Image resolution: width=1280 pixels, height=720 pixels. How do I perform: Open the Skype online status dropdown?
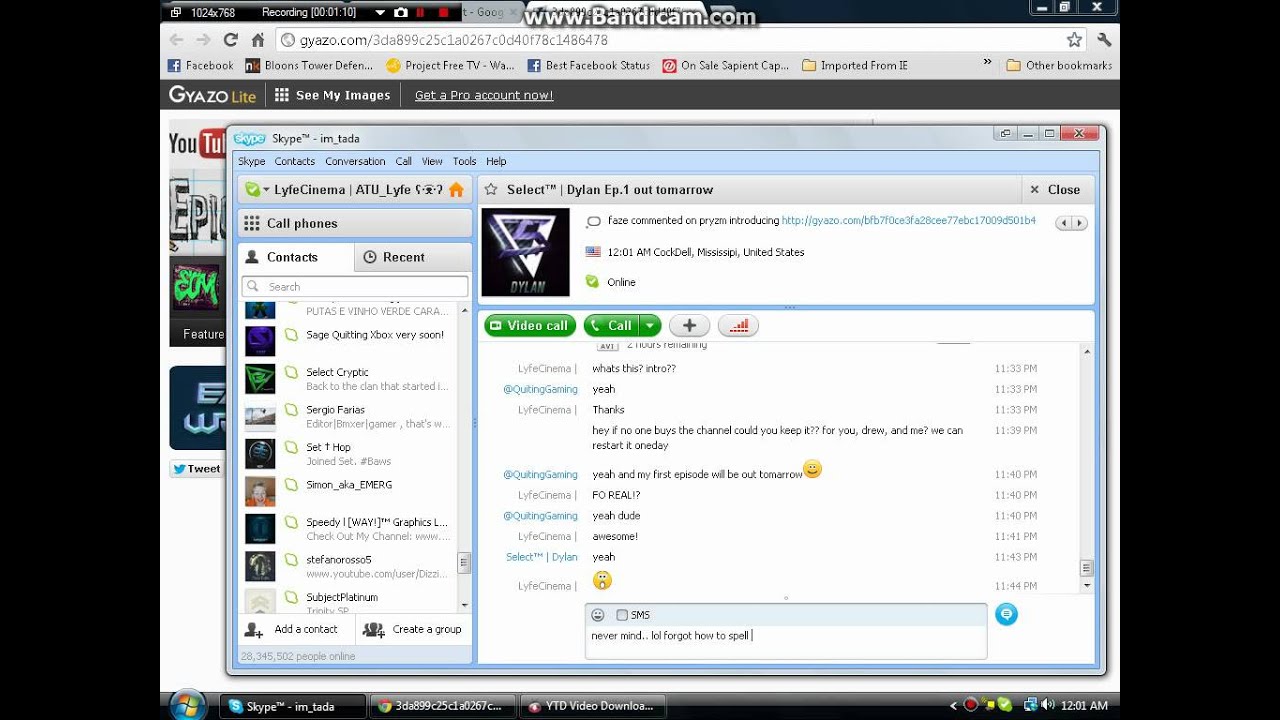(x=257, y=190)
